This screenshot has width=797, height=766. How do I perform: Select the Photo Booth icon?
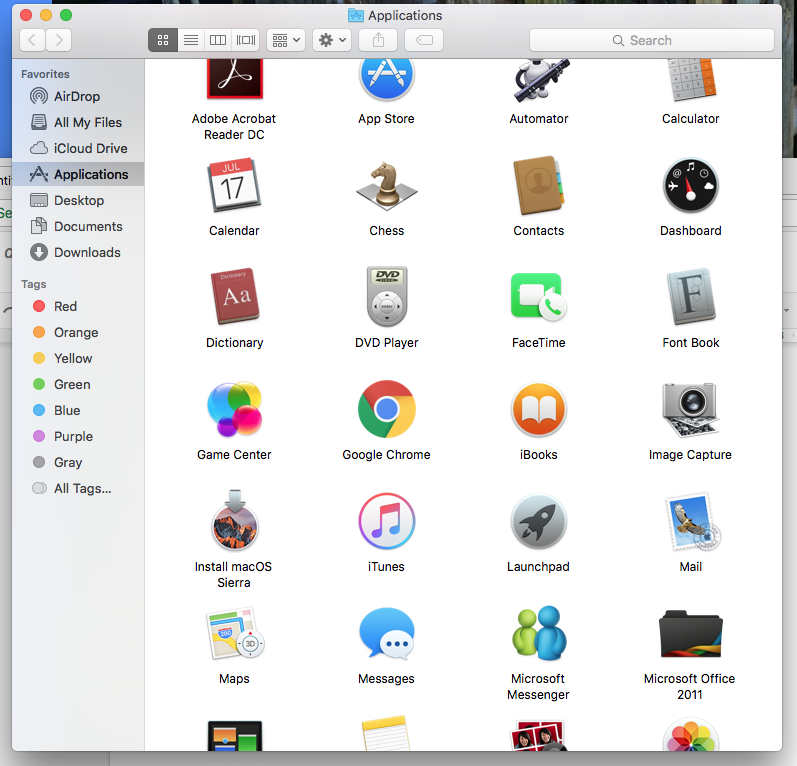pos(538,736)
